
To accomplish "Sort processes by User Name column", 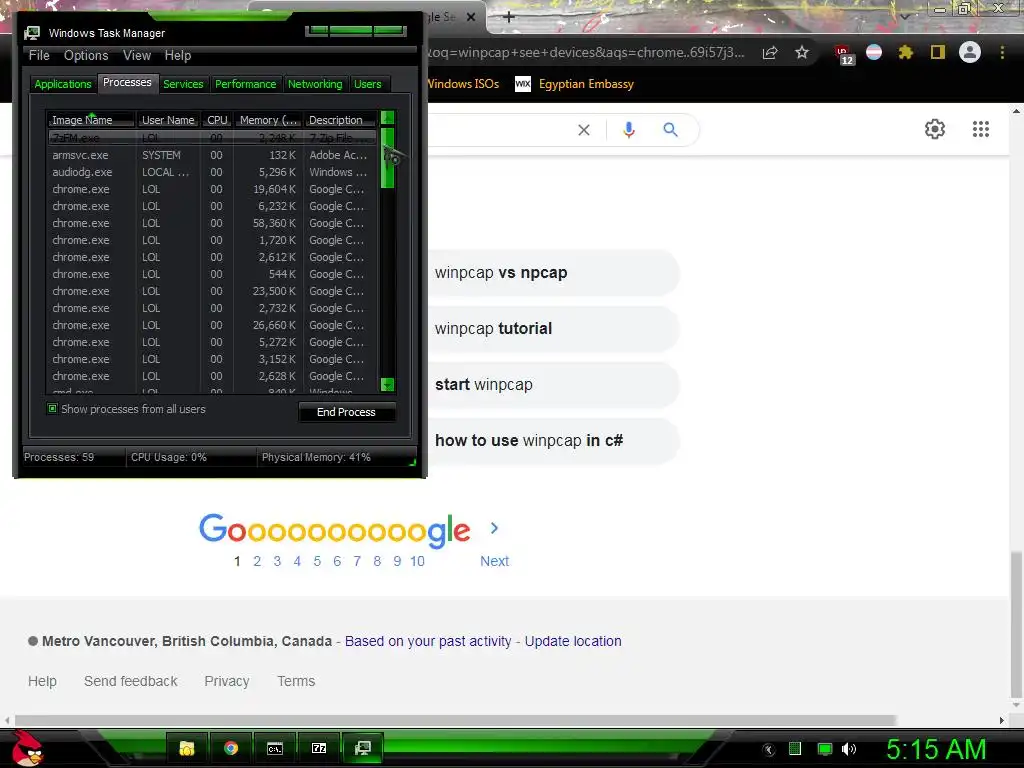I will coord(168,120).
